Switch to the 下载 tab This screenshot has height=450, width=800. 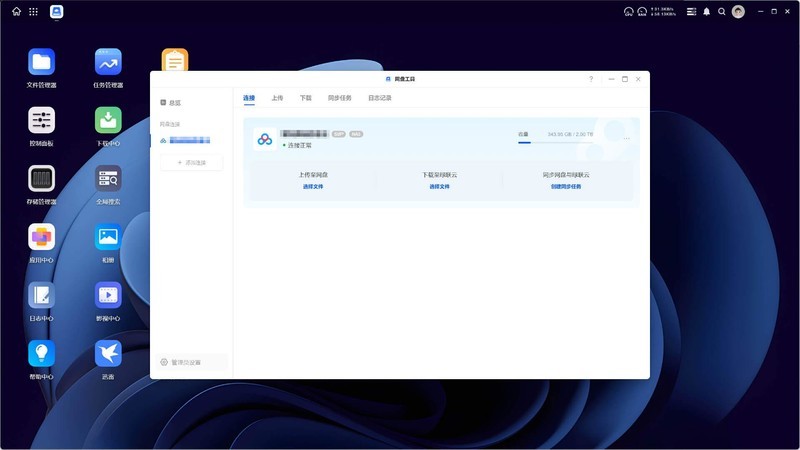(x=306, y=98)
